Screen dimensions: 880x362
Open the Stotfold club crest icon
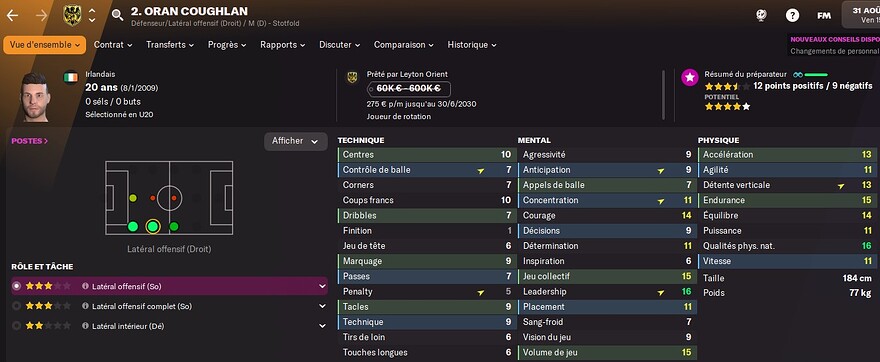pos(72,15)
